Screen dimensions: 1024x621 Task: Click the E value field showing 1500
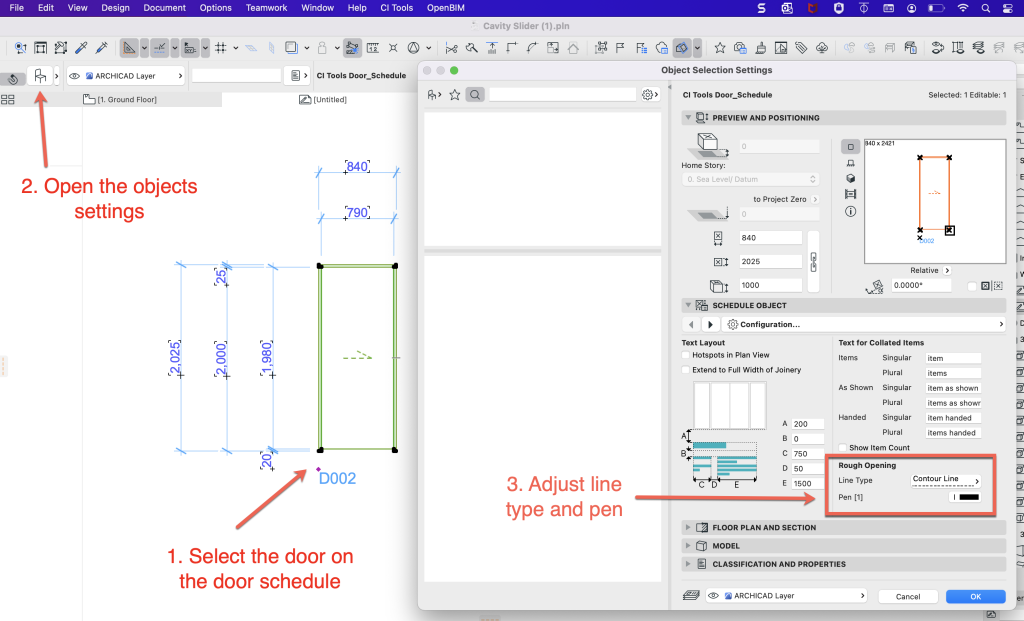(807, 483)
